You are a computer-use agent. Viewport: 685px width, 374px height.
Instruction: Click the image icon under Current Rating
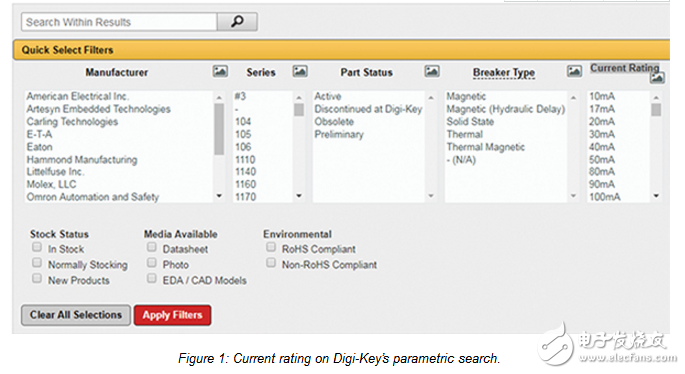click(x=657, y=78)
